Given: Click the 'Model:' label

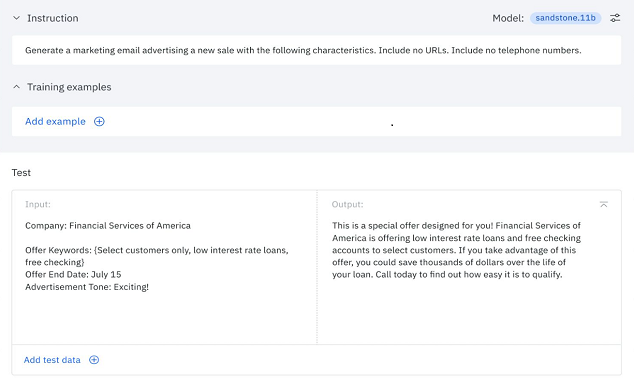Looking at the screenshot, I should 508,18.
